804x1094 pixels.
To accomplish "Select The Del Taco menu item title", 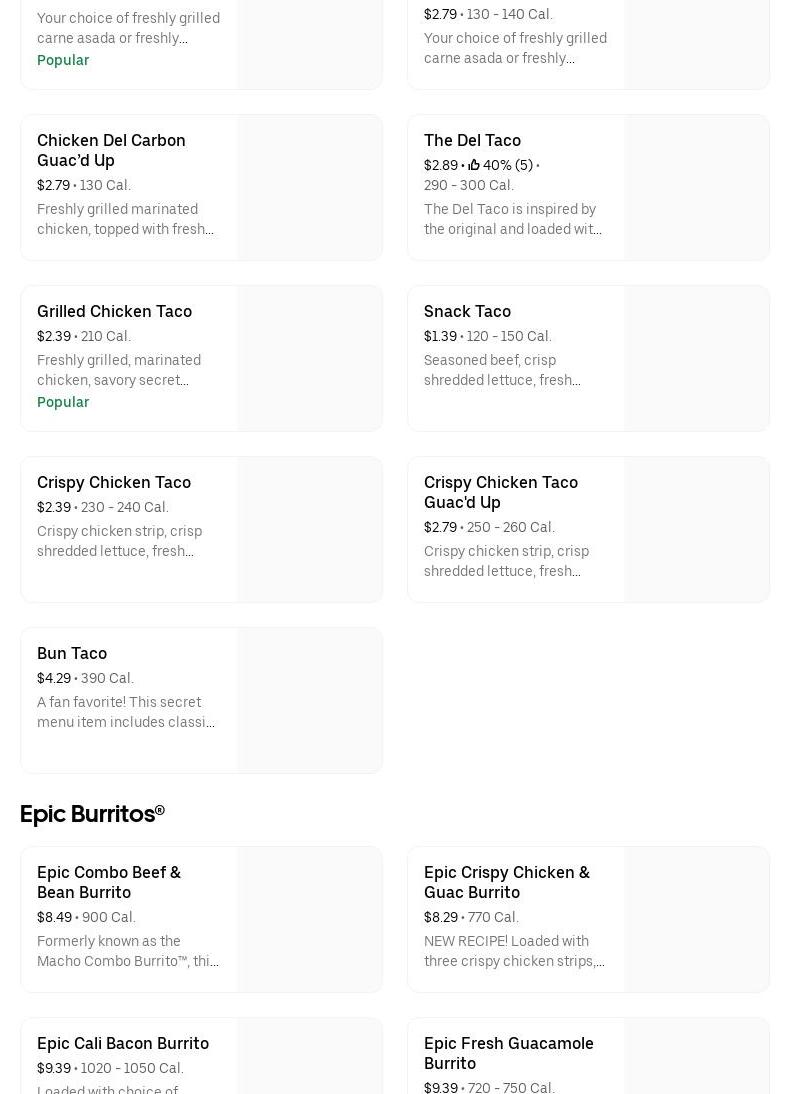I will pos(472,140).
